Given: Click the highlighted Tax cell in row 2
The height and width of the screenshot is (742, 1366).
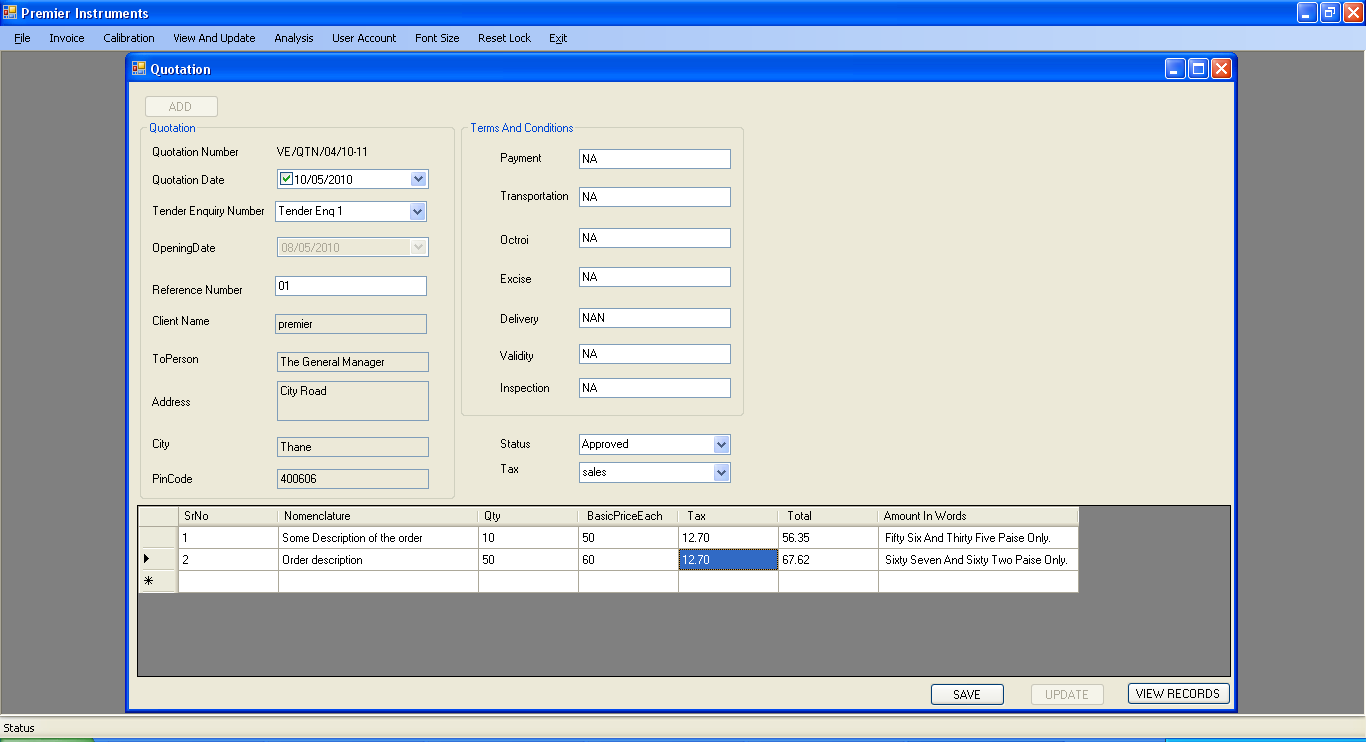Looking at the screenshot, I should (x=728, y=560).
